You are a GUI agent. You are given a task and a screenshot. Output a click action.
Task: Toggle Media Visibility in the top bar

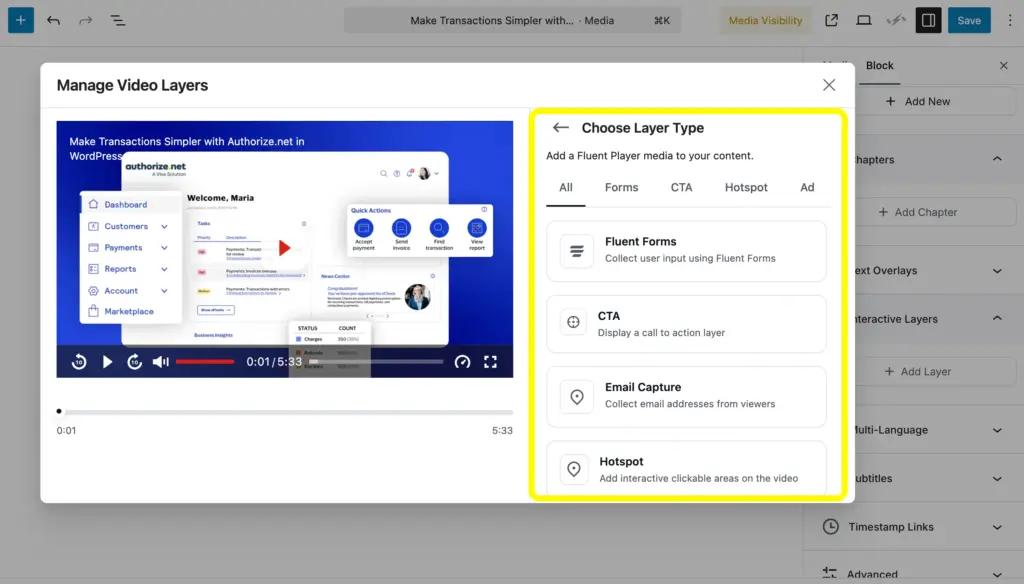[765, 20]
